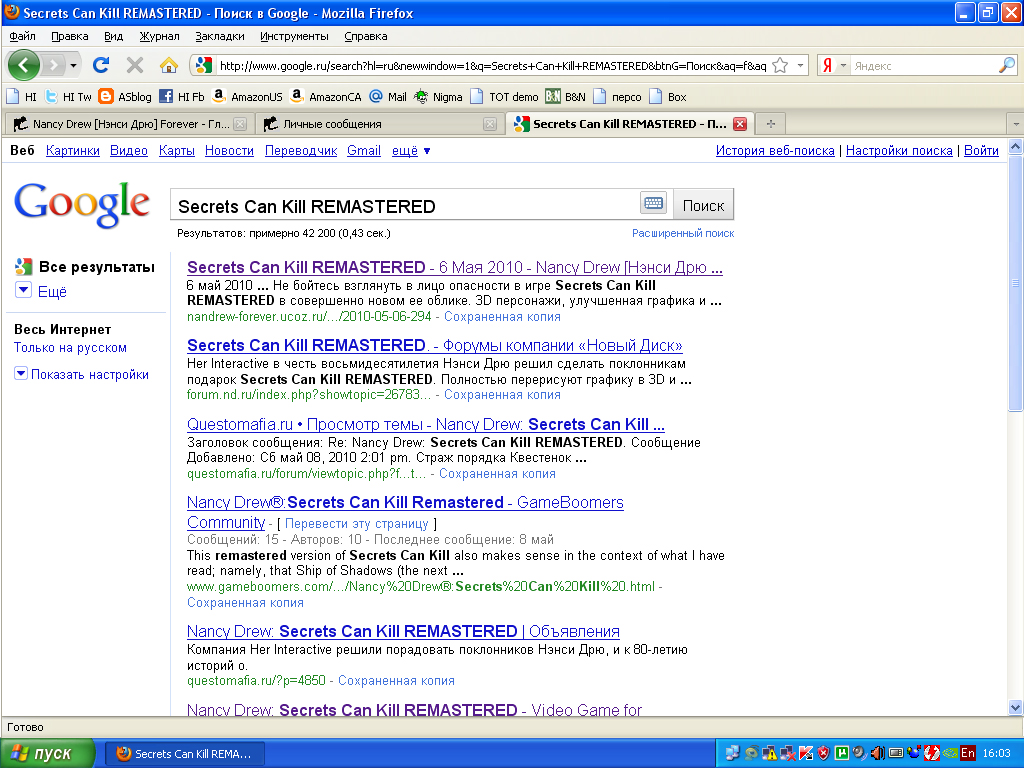Expand the ещё services dropdown

click(x=411, y=151)
